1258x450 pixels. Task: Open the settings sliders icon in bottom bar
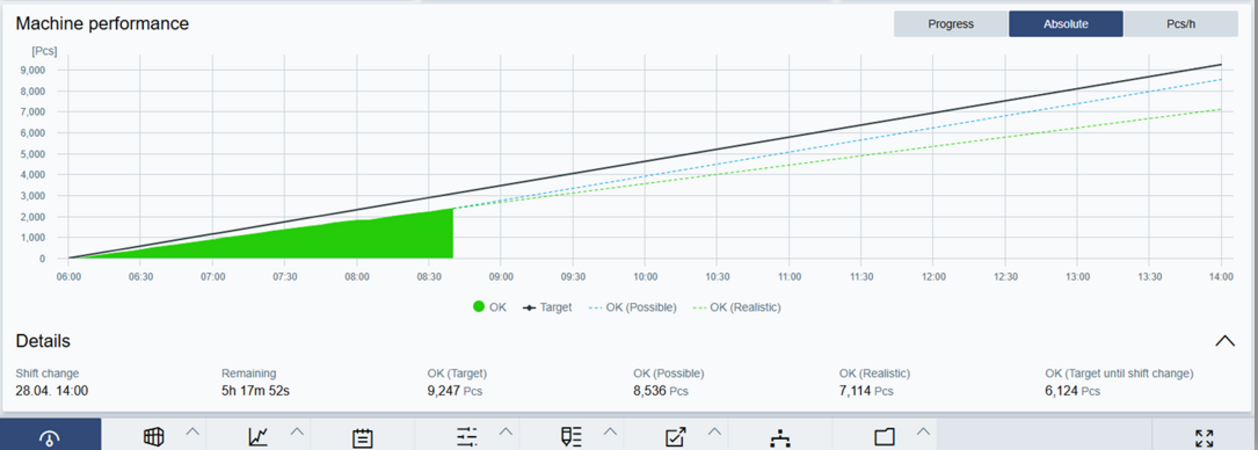click(467, 437)
